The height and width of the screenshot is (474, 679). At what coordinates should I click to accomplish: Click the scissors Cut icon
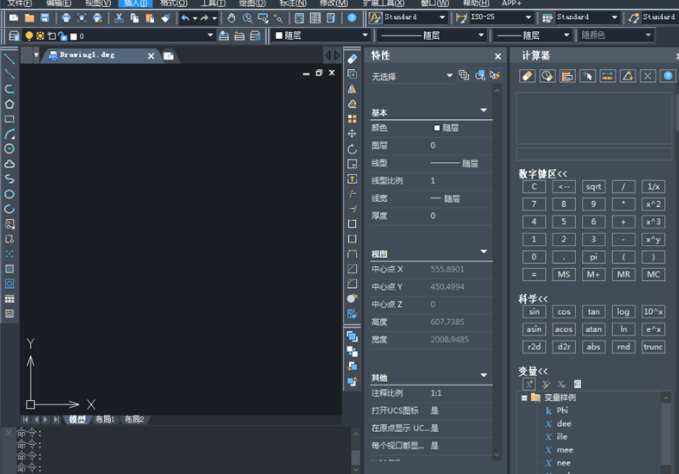[119, 18]
